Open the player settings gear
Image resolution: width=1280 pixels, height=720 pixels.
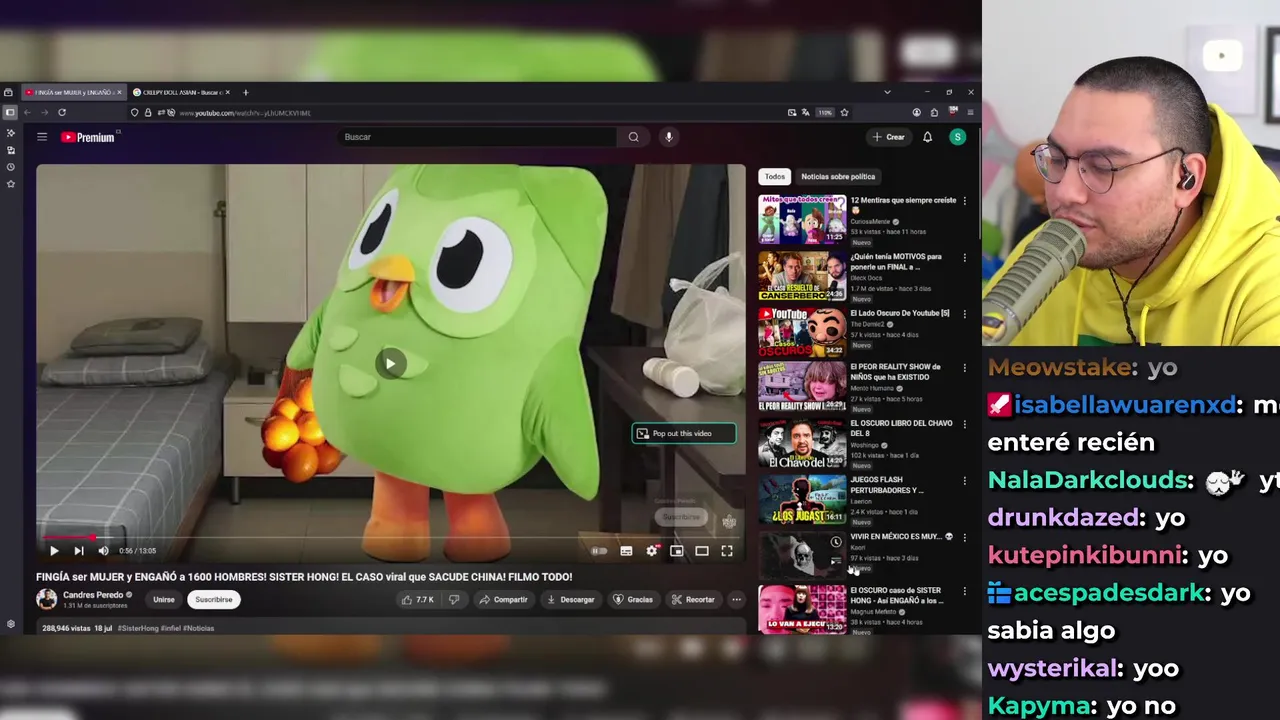tap(652, 551)
